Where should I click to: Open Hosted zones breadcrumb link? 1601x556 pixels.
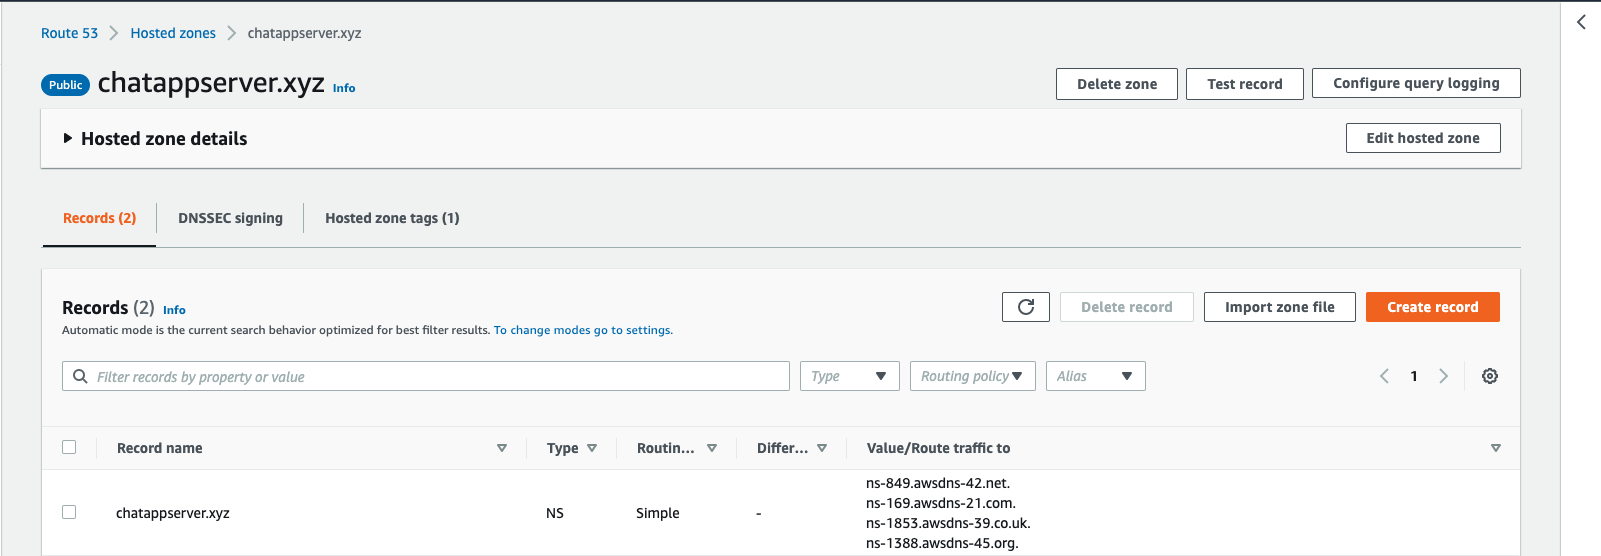click(173, 33)
